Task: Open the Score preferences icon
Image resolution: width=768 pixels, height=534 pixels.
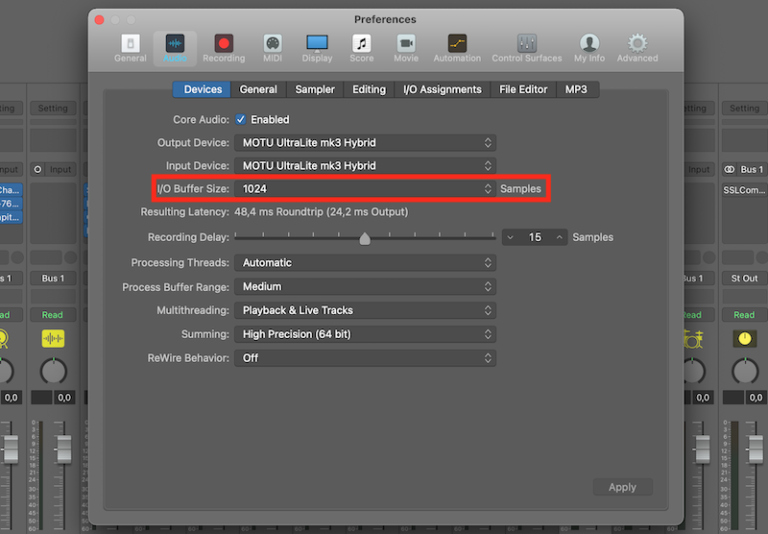Action: [x=361, y=48]
